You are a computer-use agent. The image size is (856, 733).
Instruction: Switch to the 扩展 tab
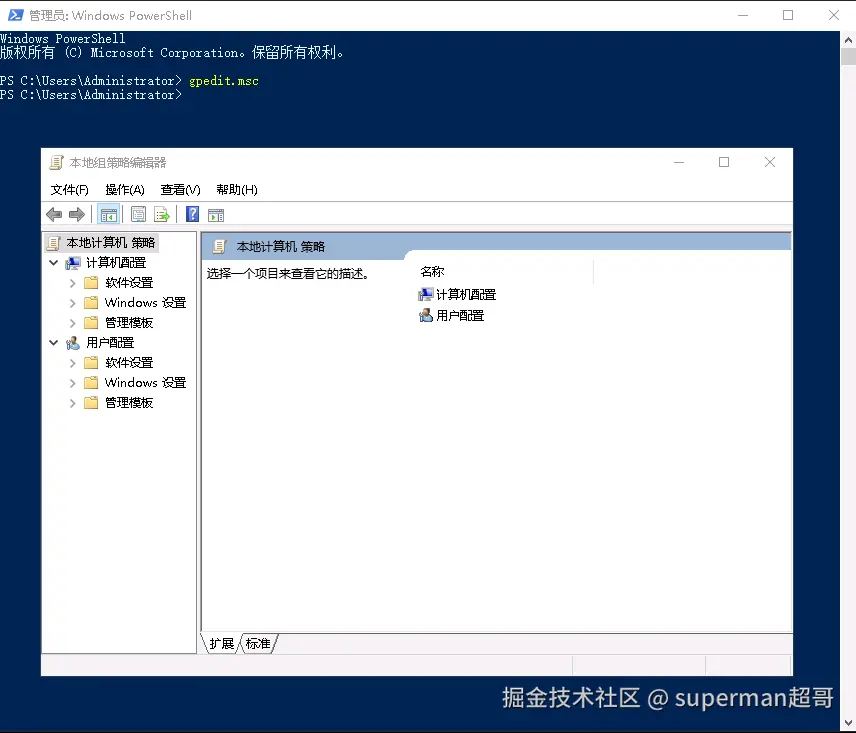pos(222,644)
